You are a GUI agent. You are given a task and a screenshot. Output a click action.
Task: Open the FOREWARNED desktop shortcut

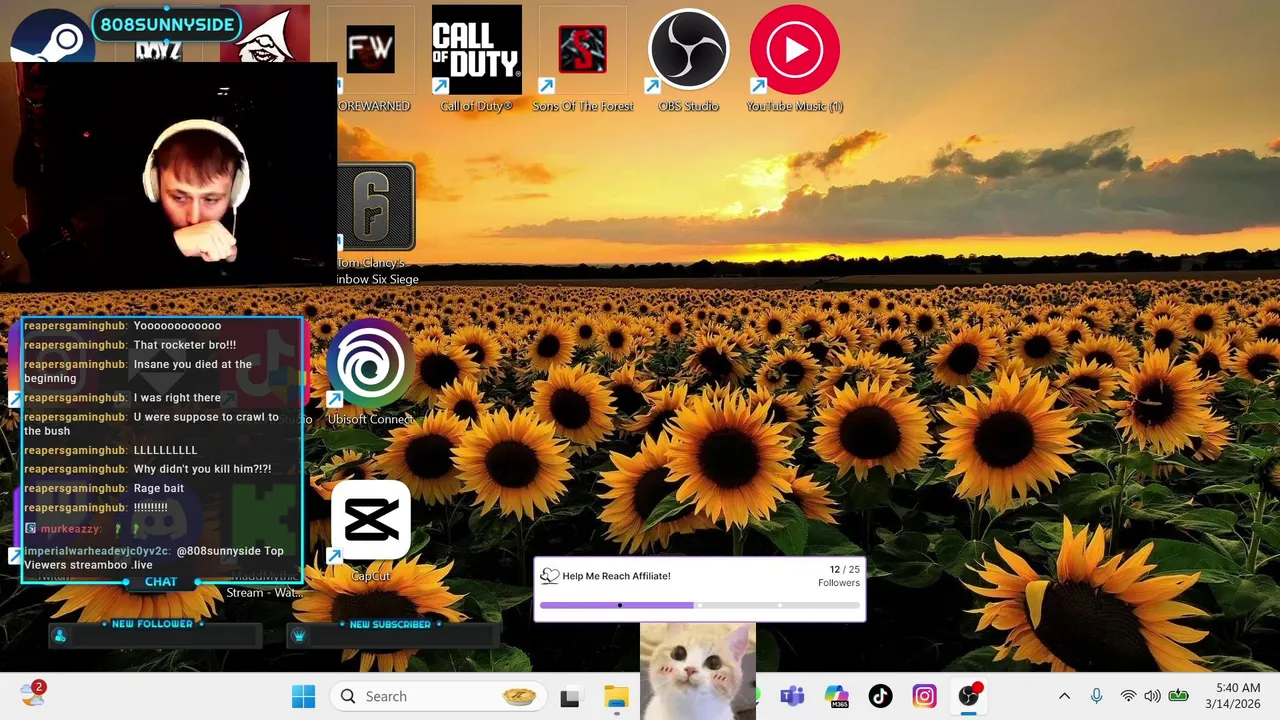click(371, 58)
